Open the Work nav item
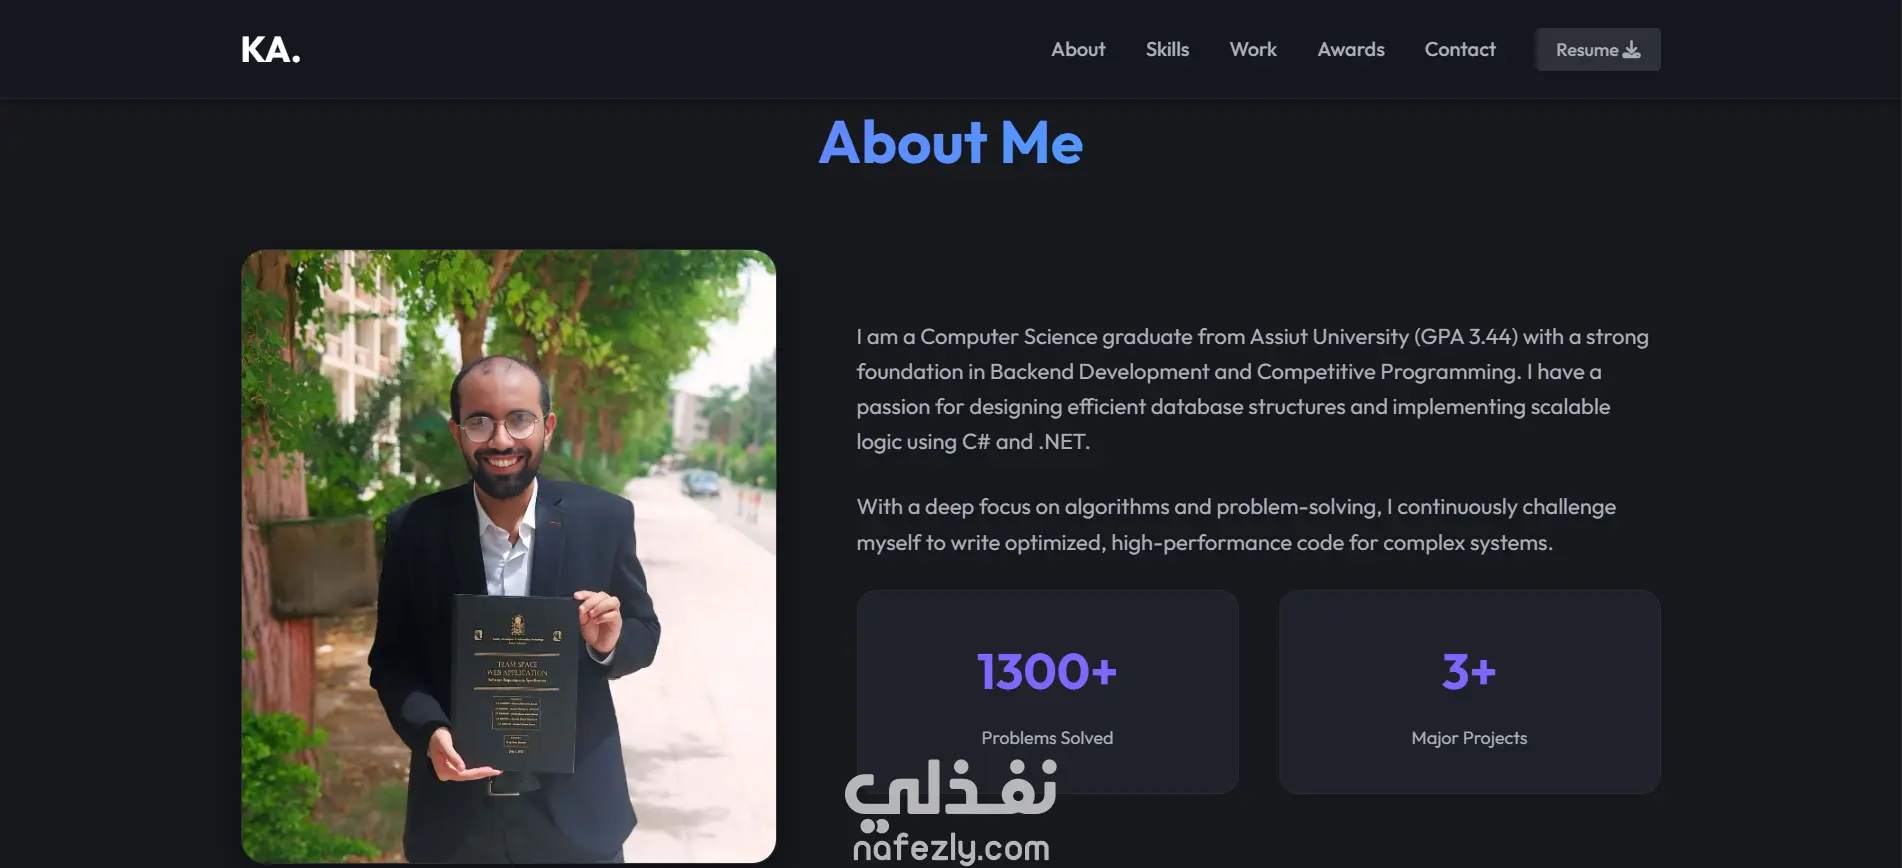Screen dimensions: 1902x868 click(x=1253, y=49)
